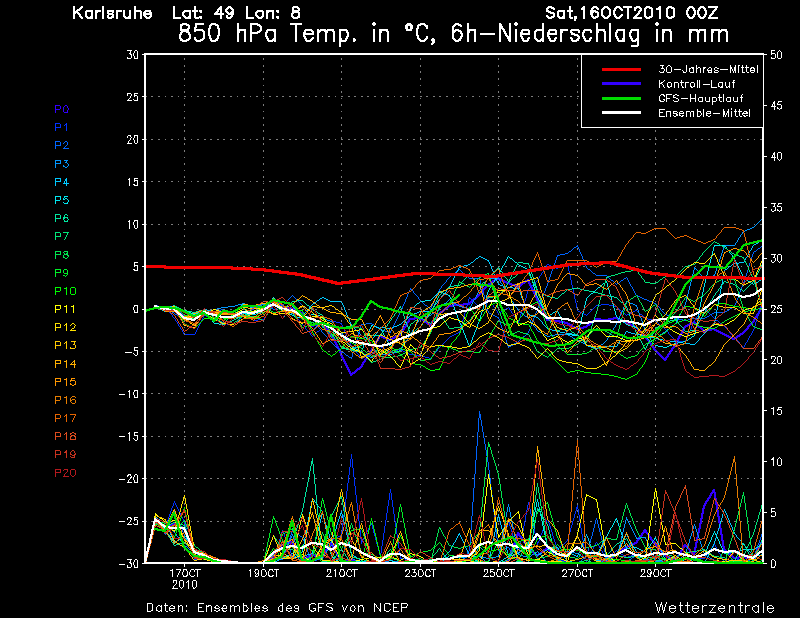Click the P15 ensemble member label

(65, 382)
